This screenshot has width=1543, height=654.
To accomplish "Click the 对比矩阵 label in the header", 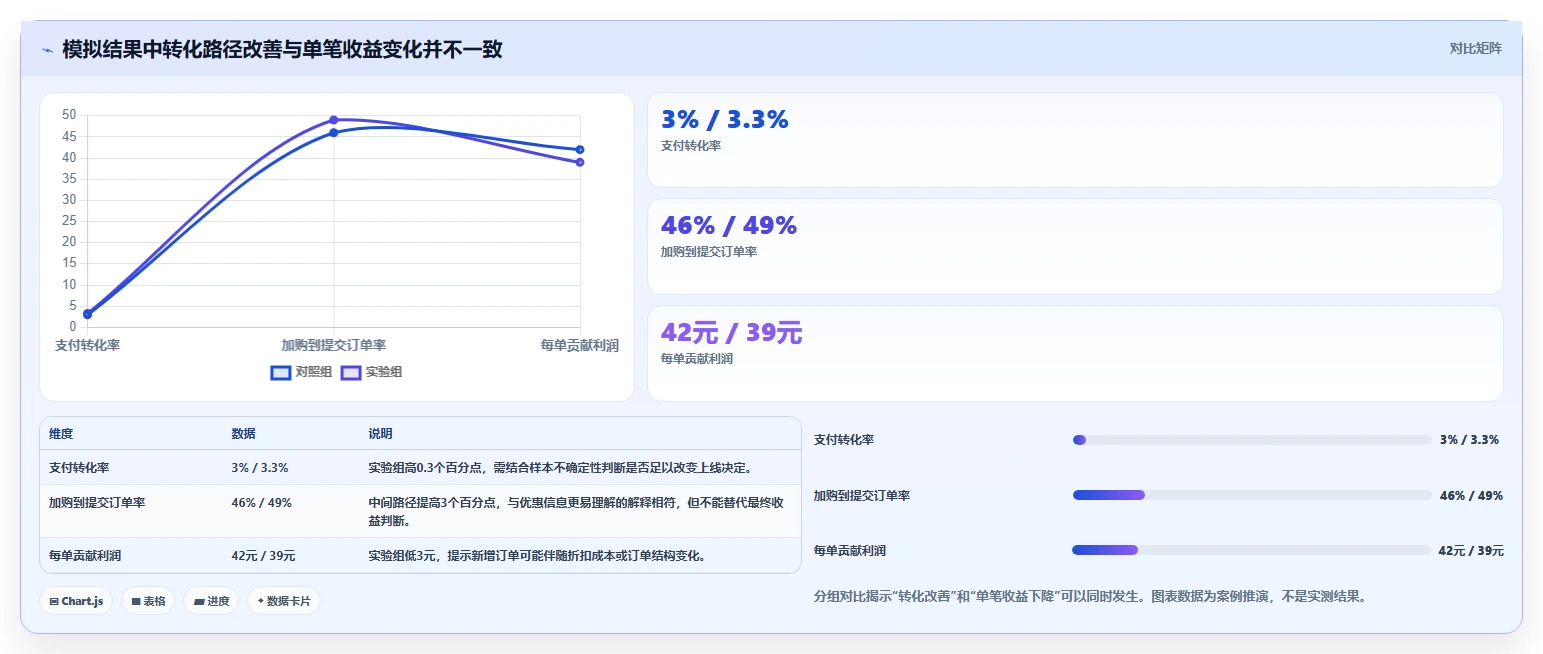I will point(1475,48).
